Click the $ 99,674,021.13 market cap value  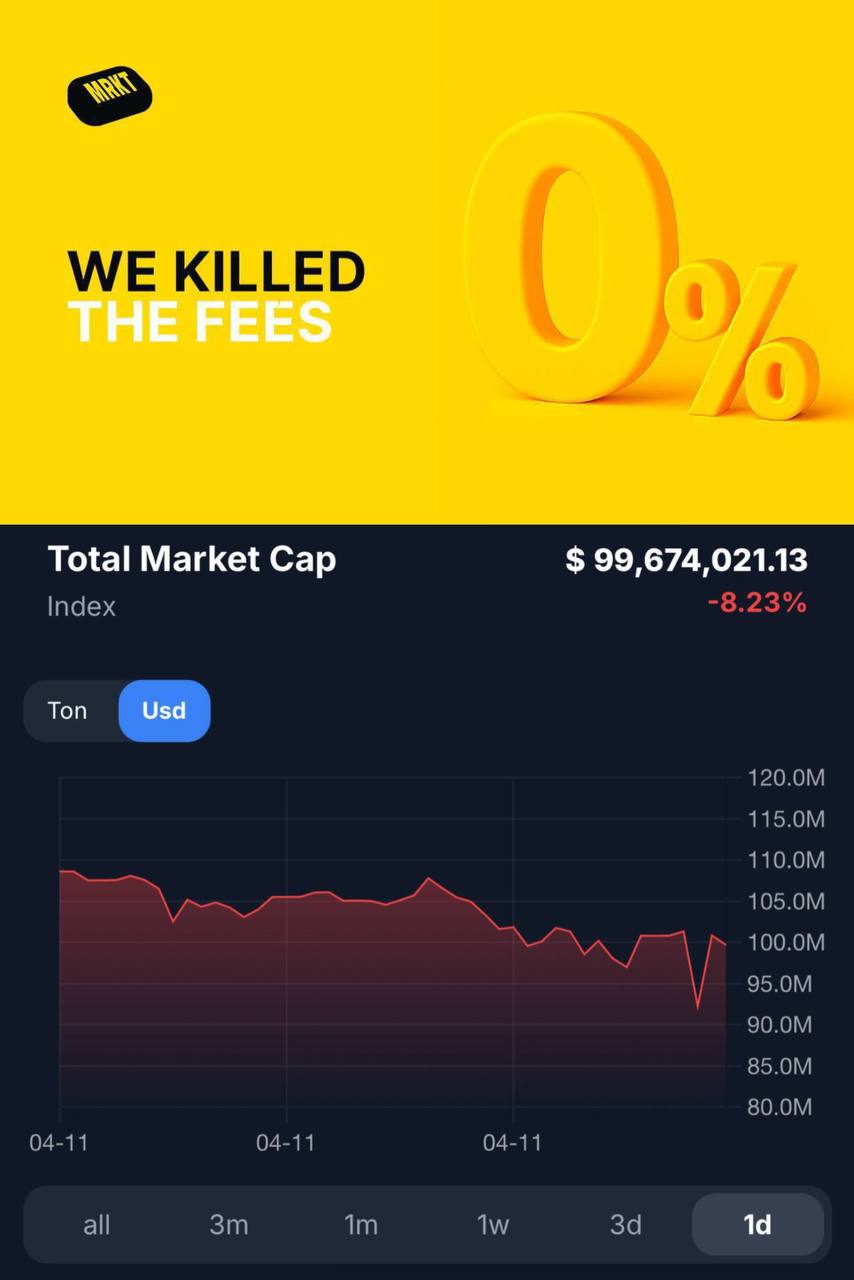[x=686, y=560]
